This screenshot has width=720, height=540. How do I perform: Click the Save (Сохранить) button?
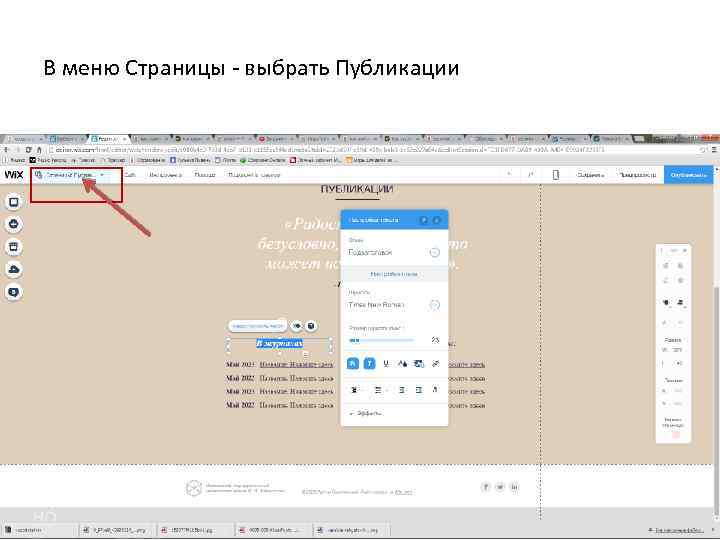591,175
